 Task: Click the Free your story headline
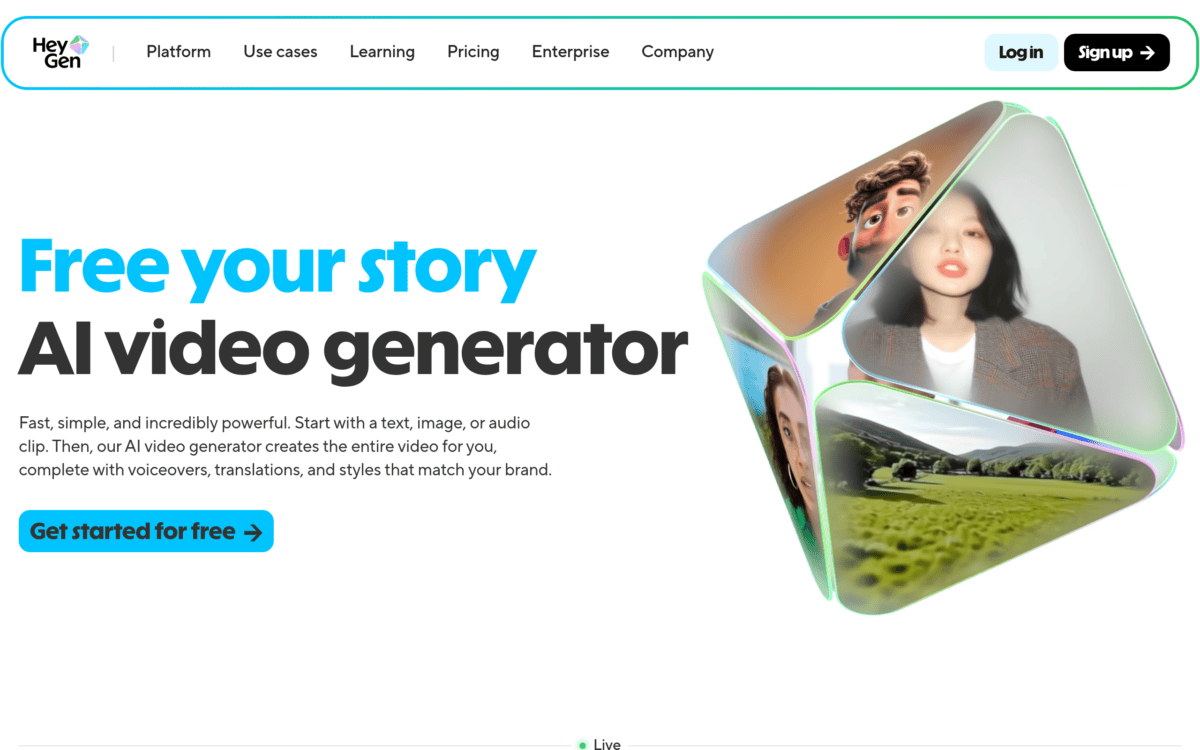pos(278,268)
